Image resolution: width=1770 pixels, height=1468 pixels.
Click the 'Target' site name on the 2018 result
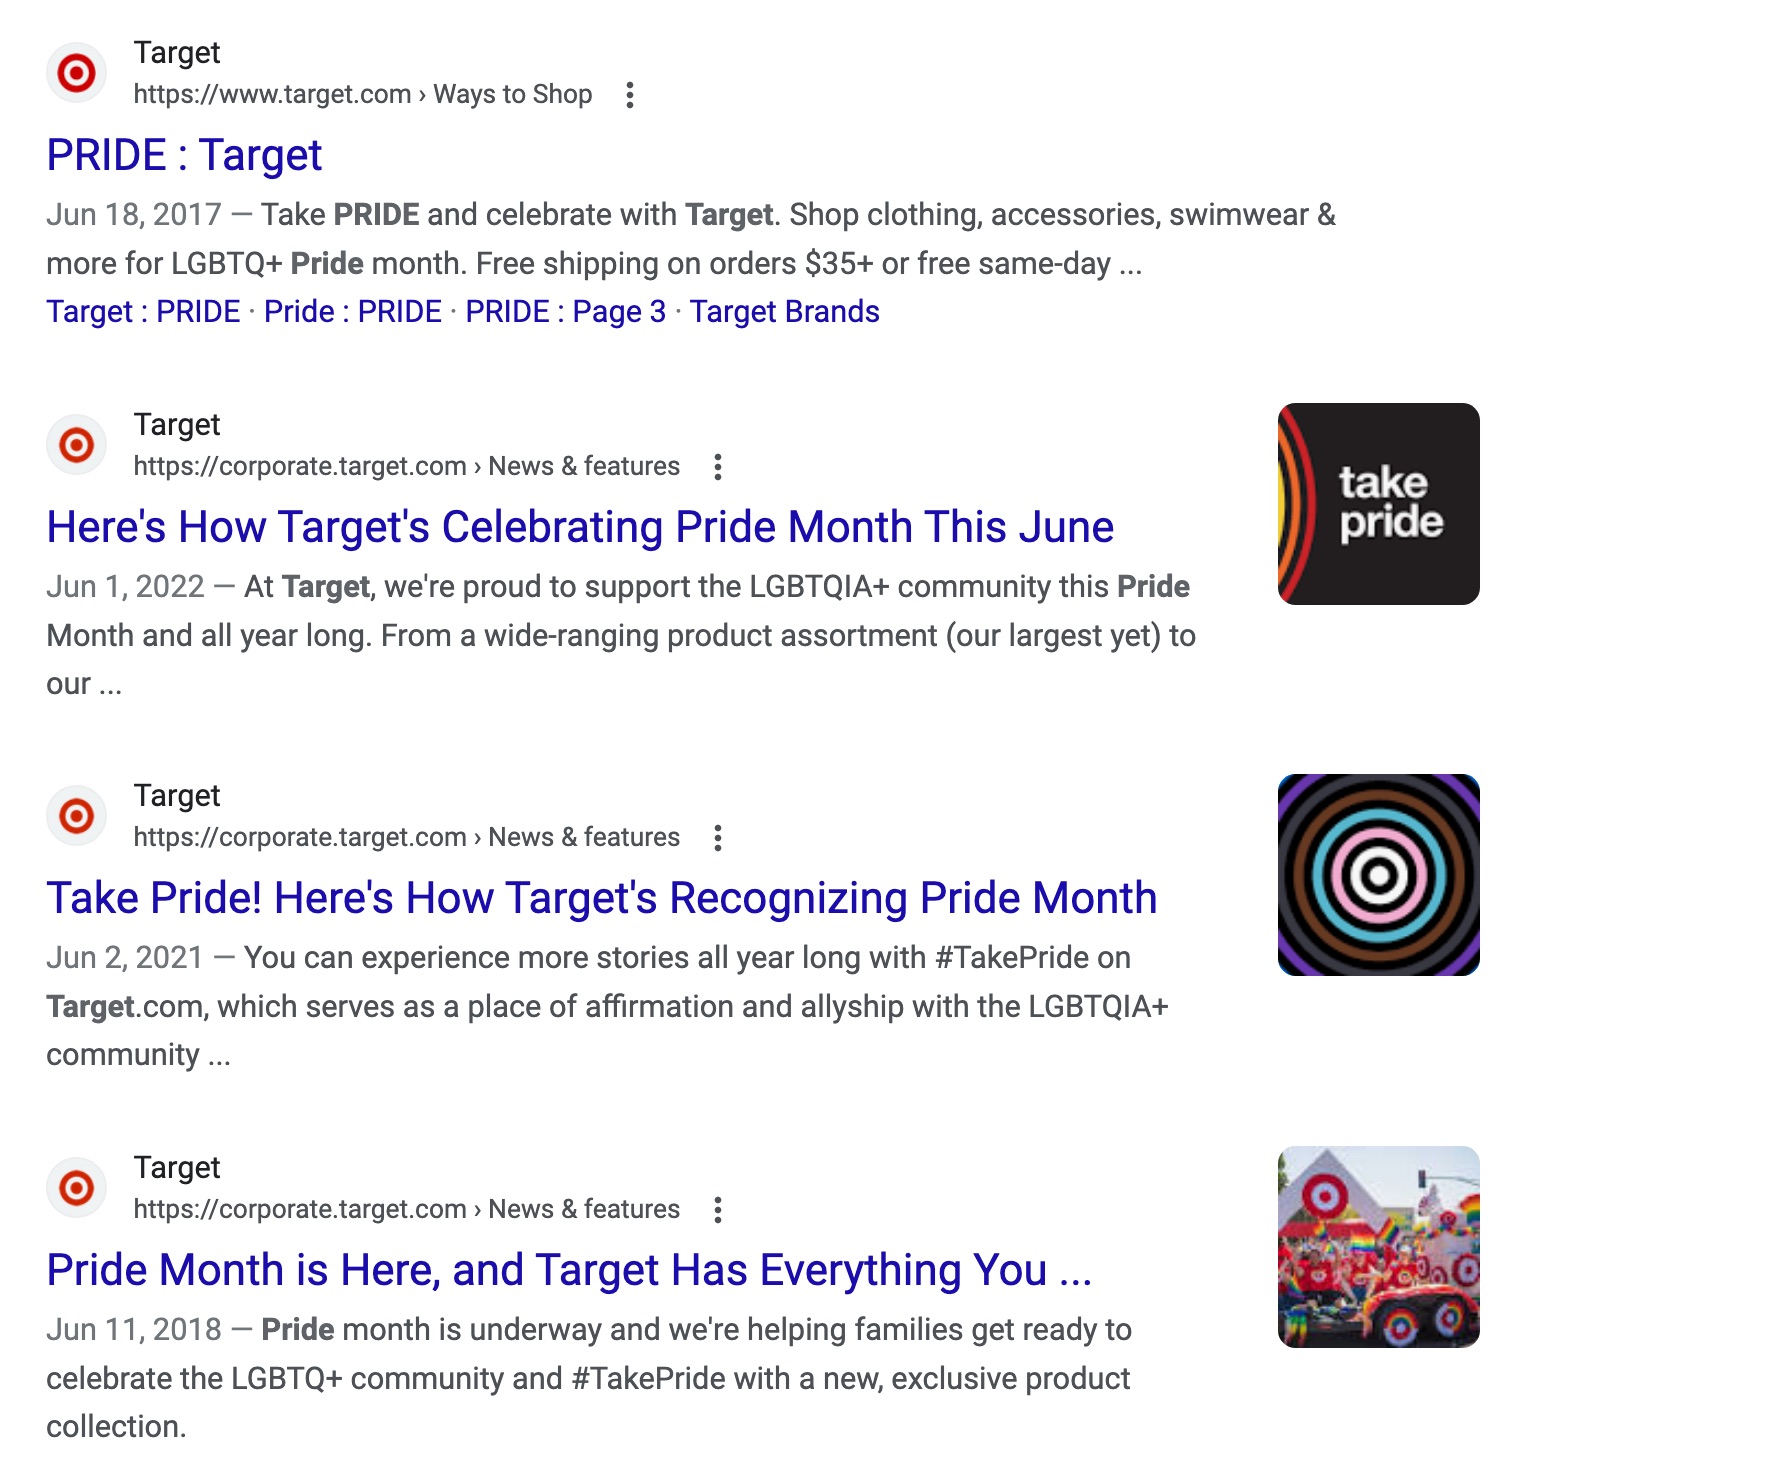pos(177,1168)
